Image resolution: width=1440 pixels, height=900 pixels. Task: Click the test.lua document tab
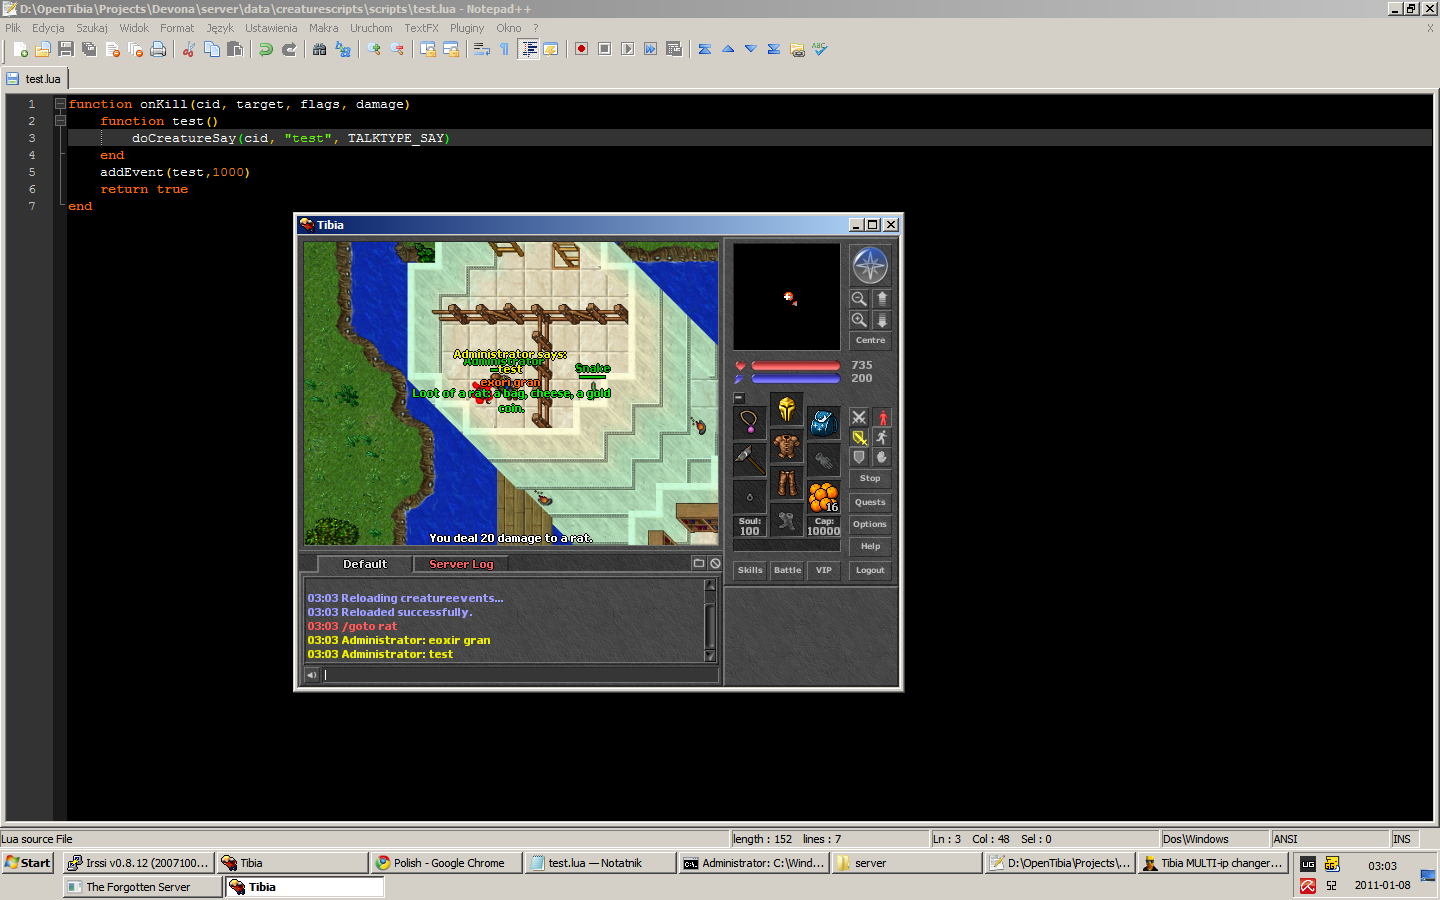pyautogui.click(x=36, y=79)
